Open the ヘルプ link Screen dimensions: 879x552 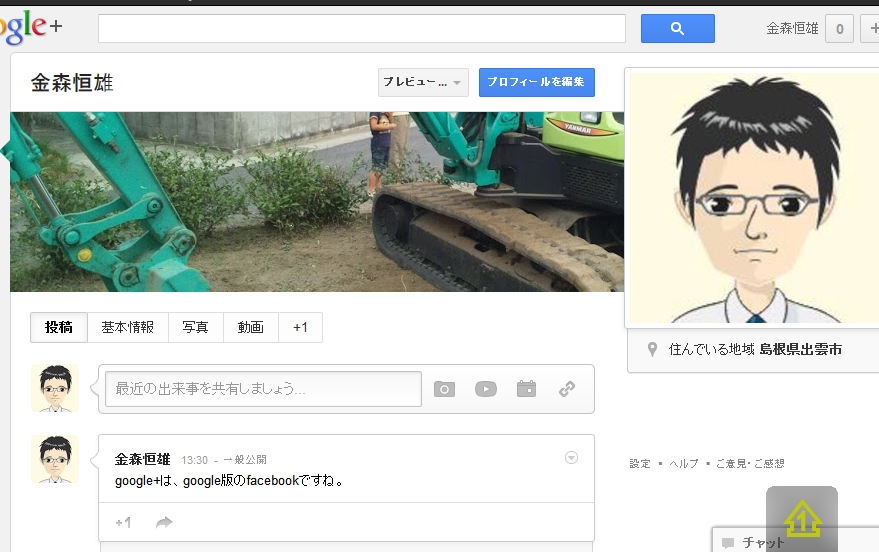coord(684,463)
